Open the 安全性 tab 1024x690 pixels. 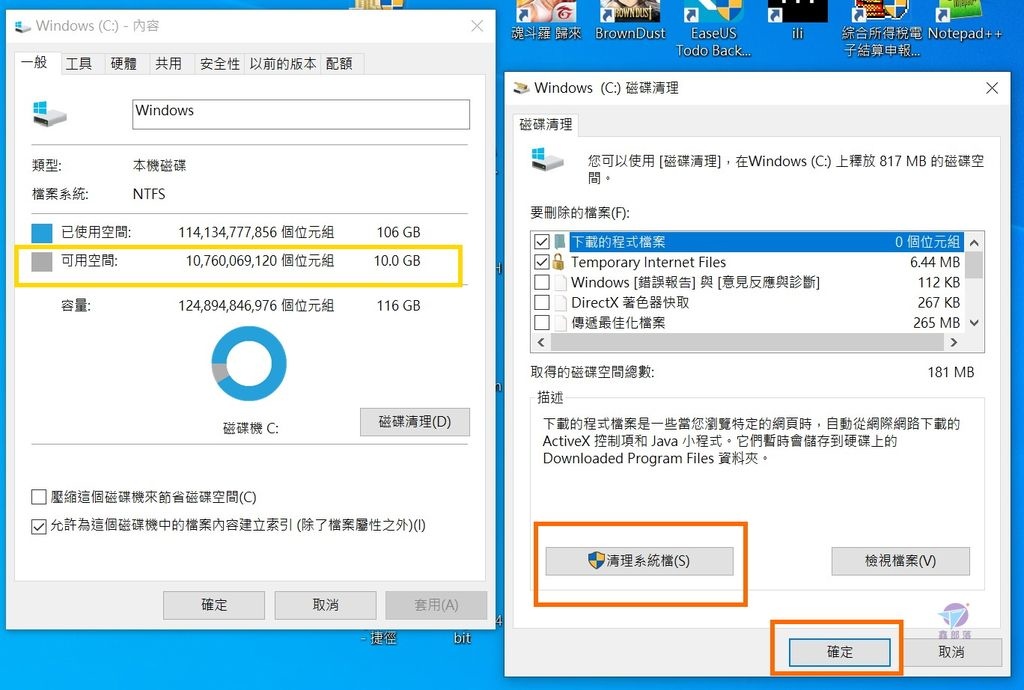pyautogui.click(x=219, y=63)
